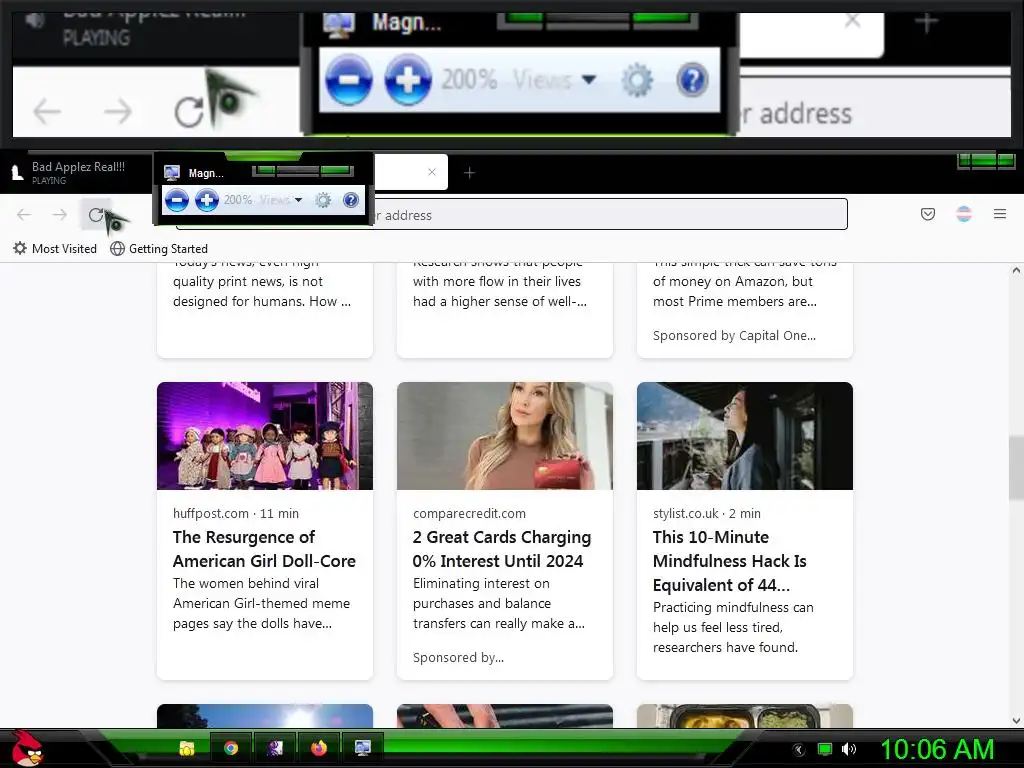Image resolution: width=1024 pixels, height=768 pixels.
Task: Click the Magnifier window title icon
Action: point(172,172)
